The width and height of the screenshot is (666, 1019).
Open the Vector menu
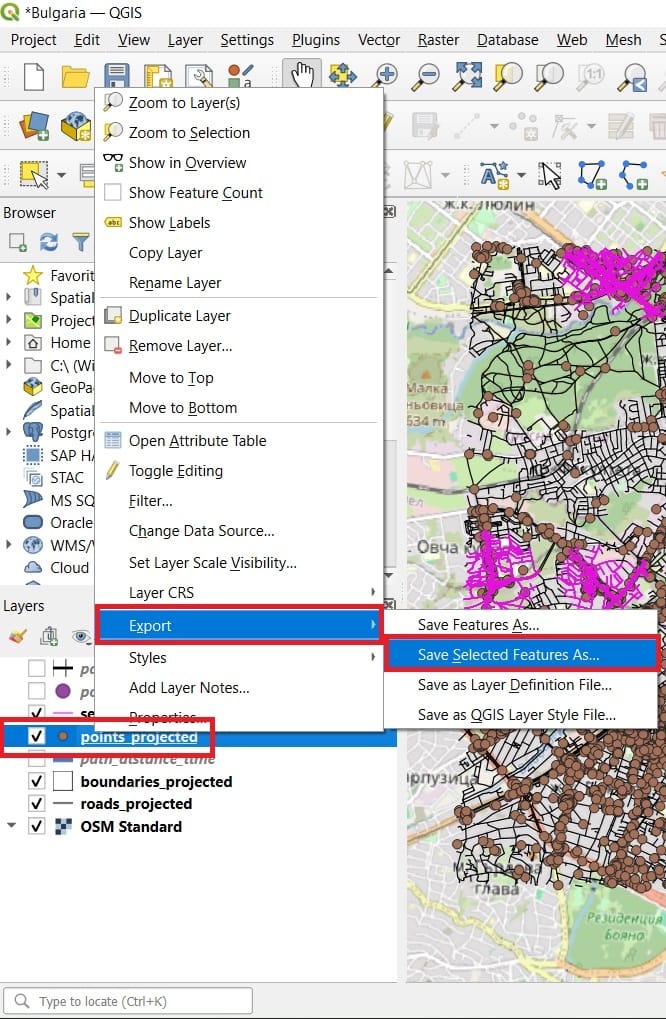click(x=379, y=40)
